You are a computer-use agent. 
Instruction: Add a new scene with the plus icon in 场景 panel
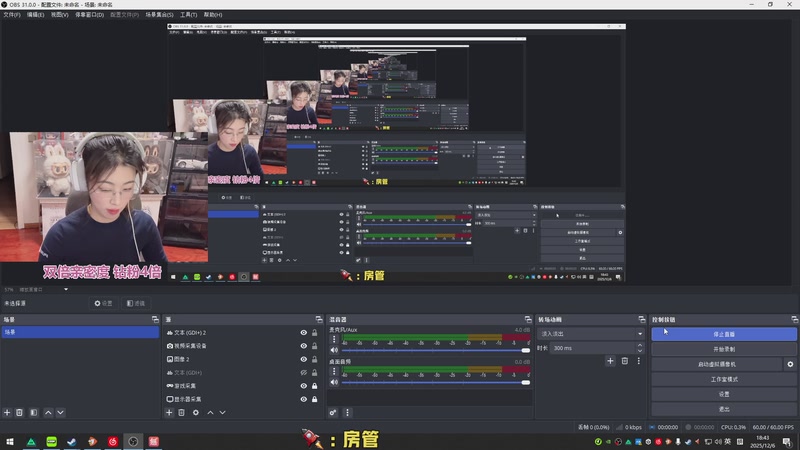point(7,412)
